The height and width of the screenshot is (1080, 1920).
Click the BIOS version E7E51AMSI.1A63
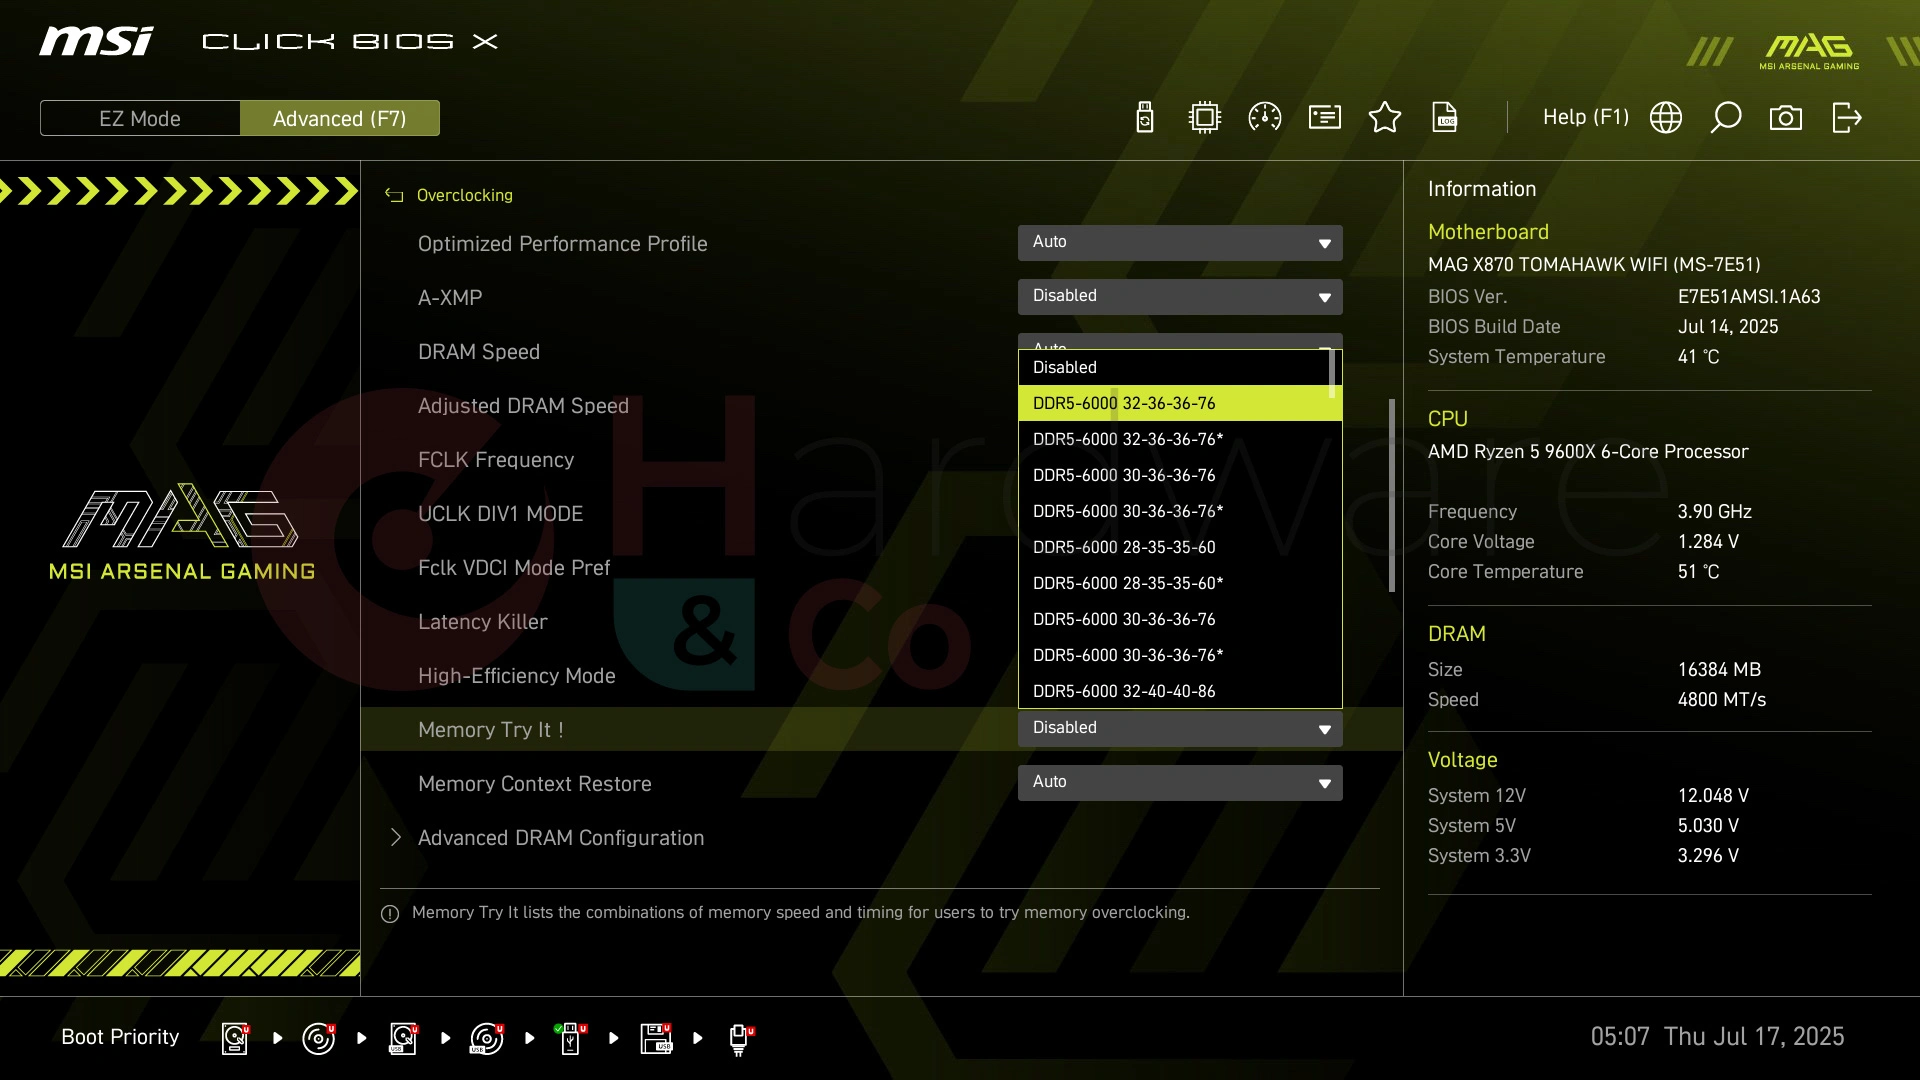click(1749, 297)
